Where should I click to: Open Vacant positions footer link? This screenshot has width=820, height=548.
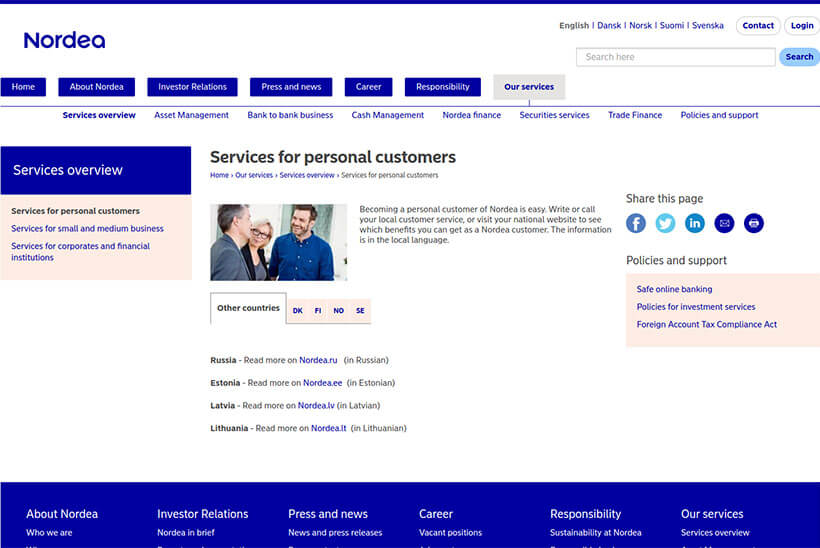[450, 533]
